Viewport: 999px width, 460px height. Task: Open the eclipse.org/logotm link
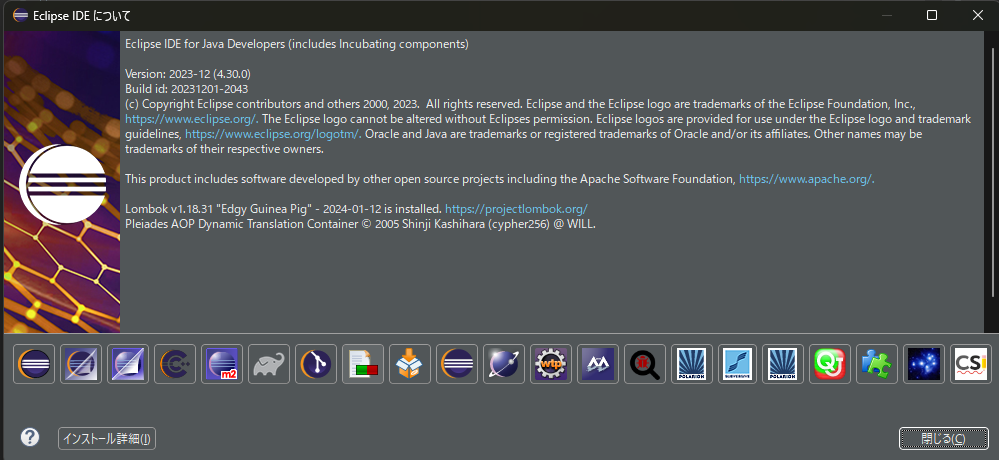[273, 134]
